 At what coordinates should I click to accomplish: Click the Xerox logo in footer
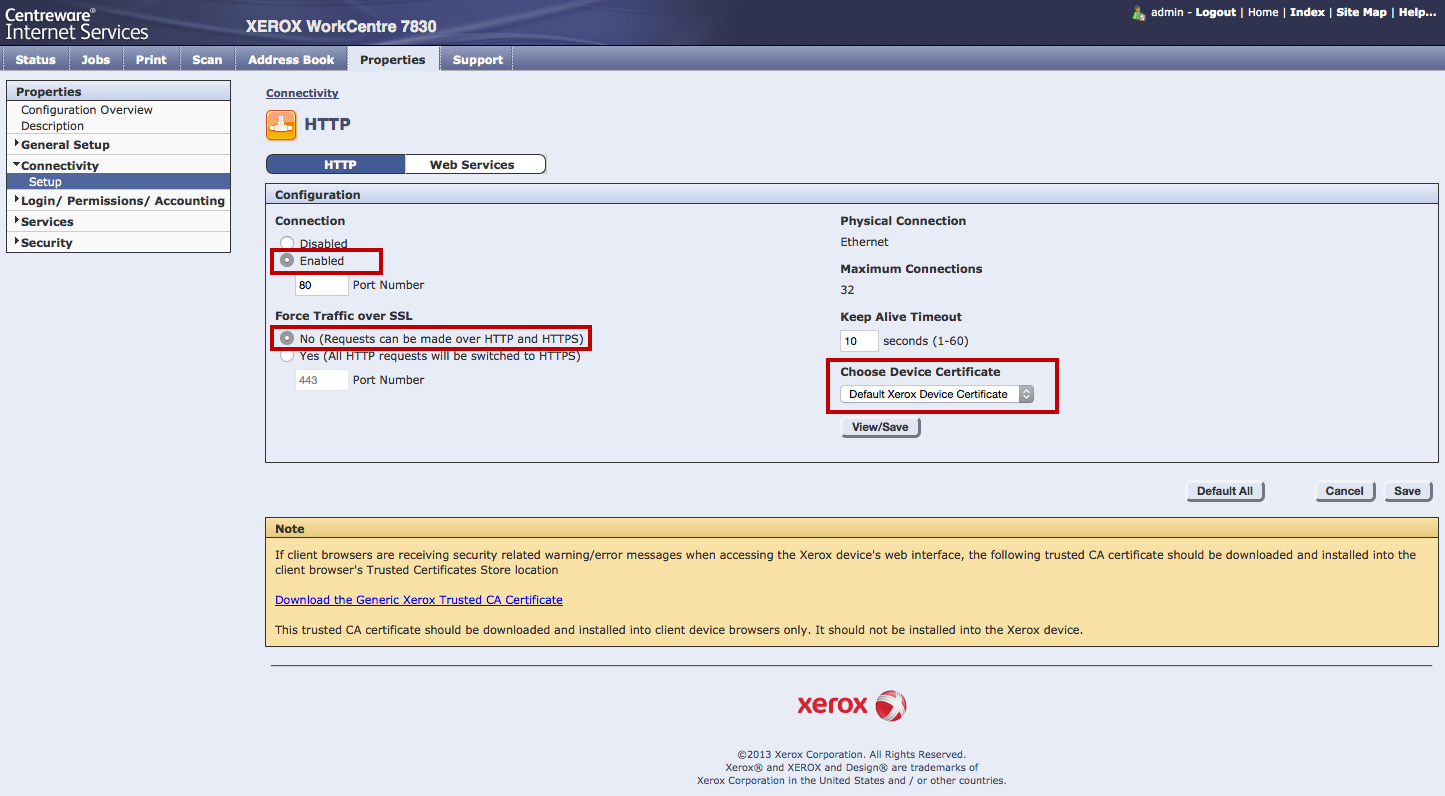pos(852,705)
